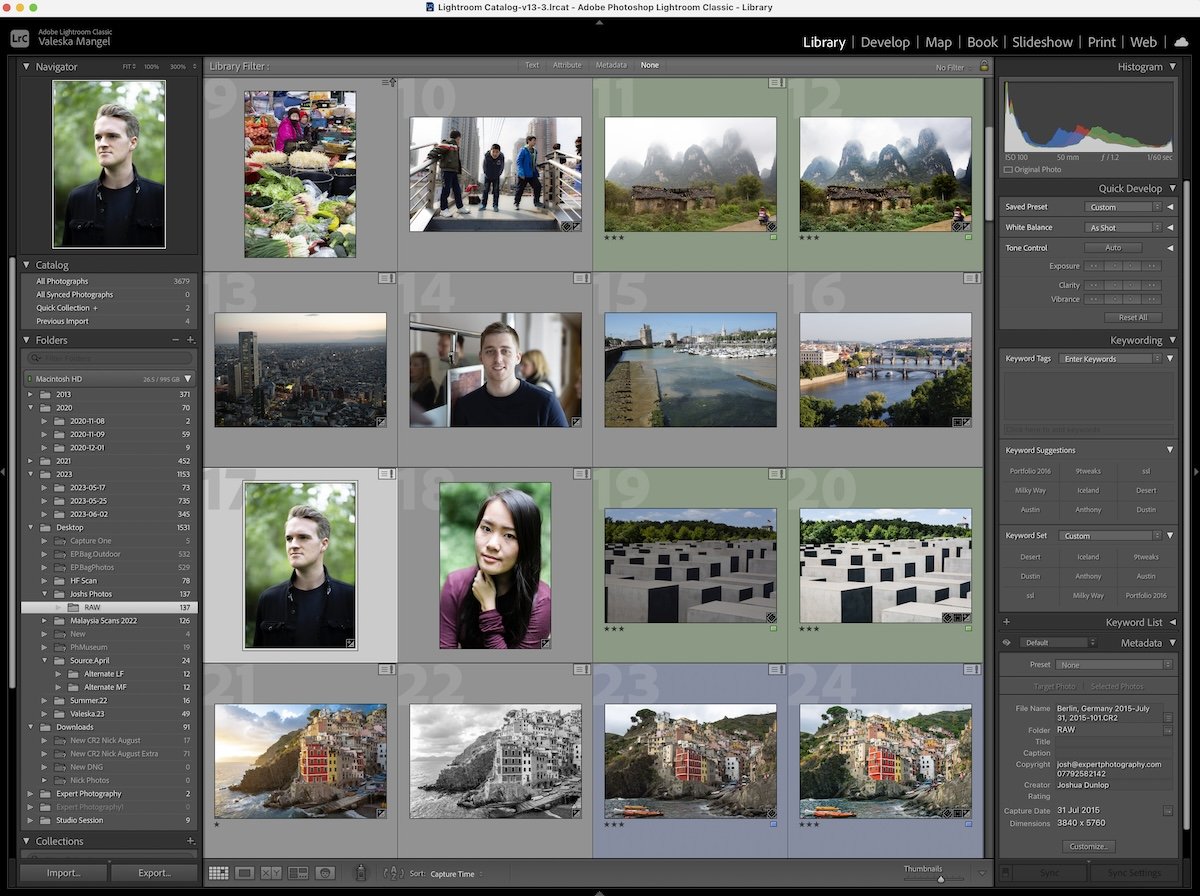
Task: Adjust the Thumbnails size slider
Action: [x=940, y=879]
